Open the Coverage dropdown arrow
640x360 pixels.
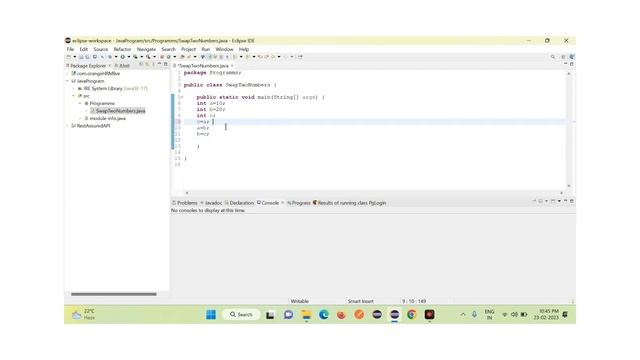click(x=142, y=57)
